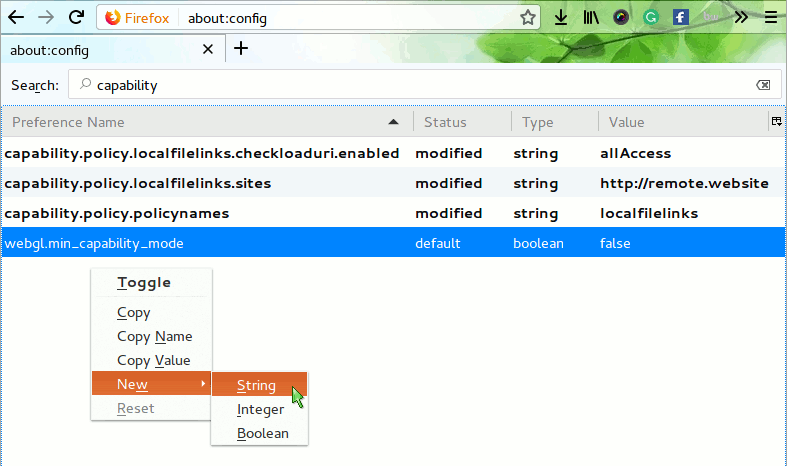This screenshot has width=787, height=466.
Task: Click the Facebook extension icon
Action: [x=681, y=17]
